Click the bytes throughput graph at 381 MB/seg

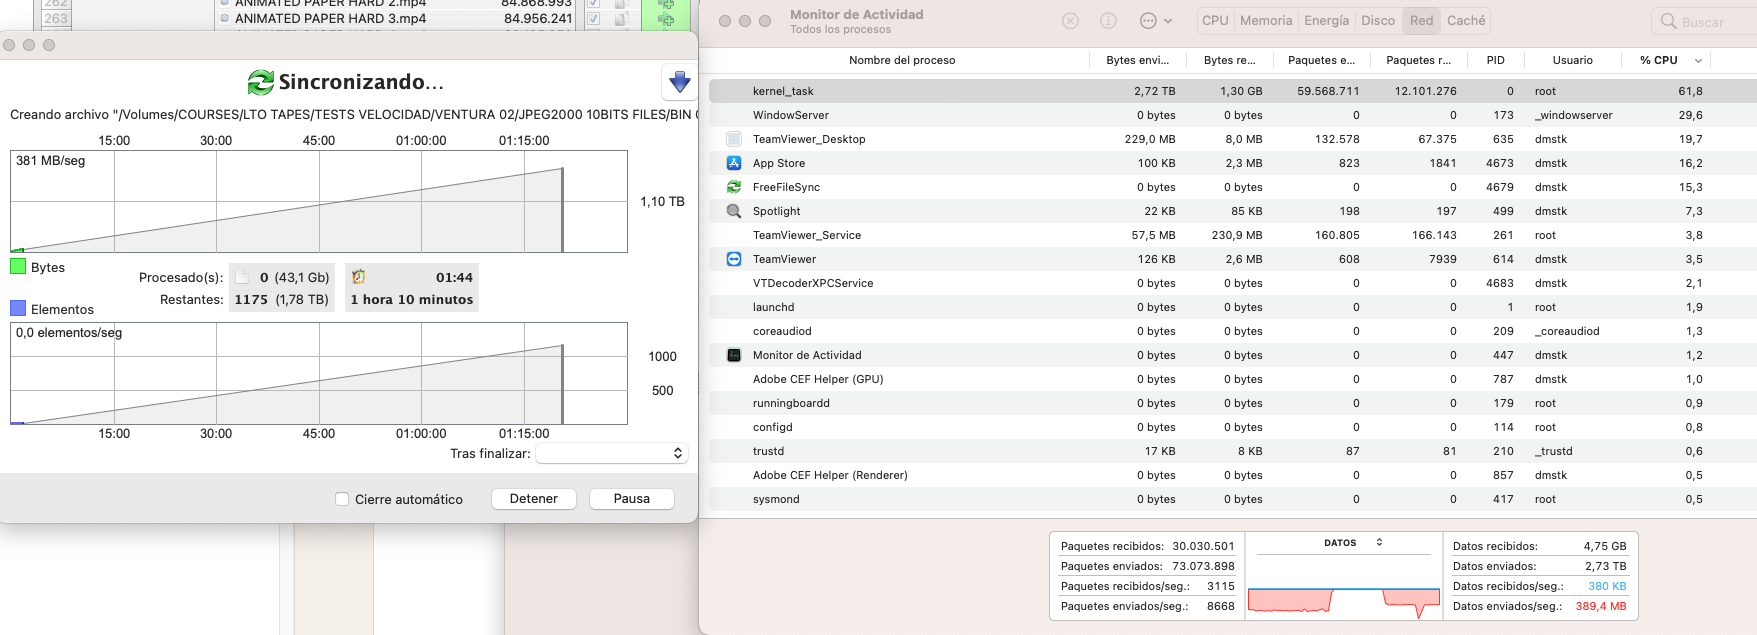click(319, 201)
